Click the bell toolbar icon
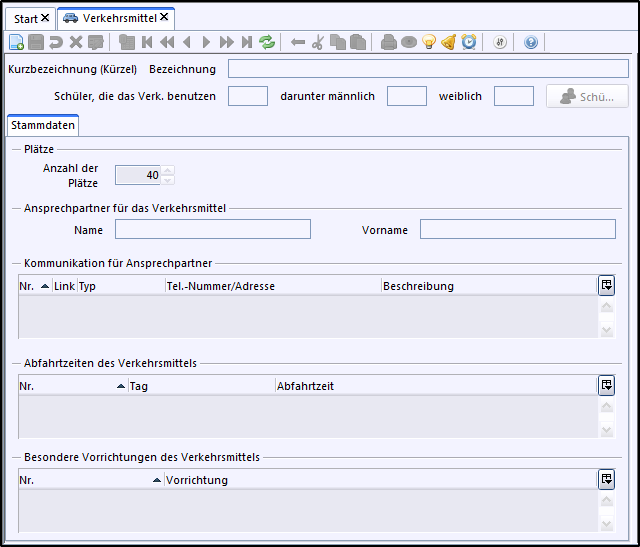The height and width of the screenshot is (547, 640). (x=449, y=42)
